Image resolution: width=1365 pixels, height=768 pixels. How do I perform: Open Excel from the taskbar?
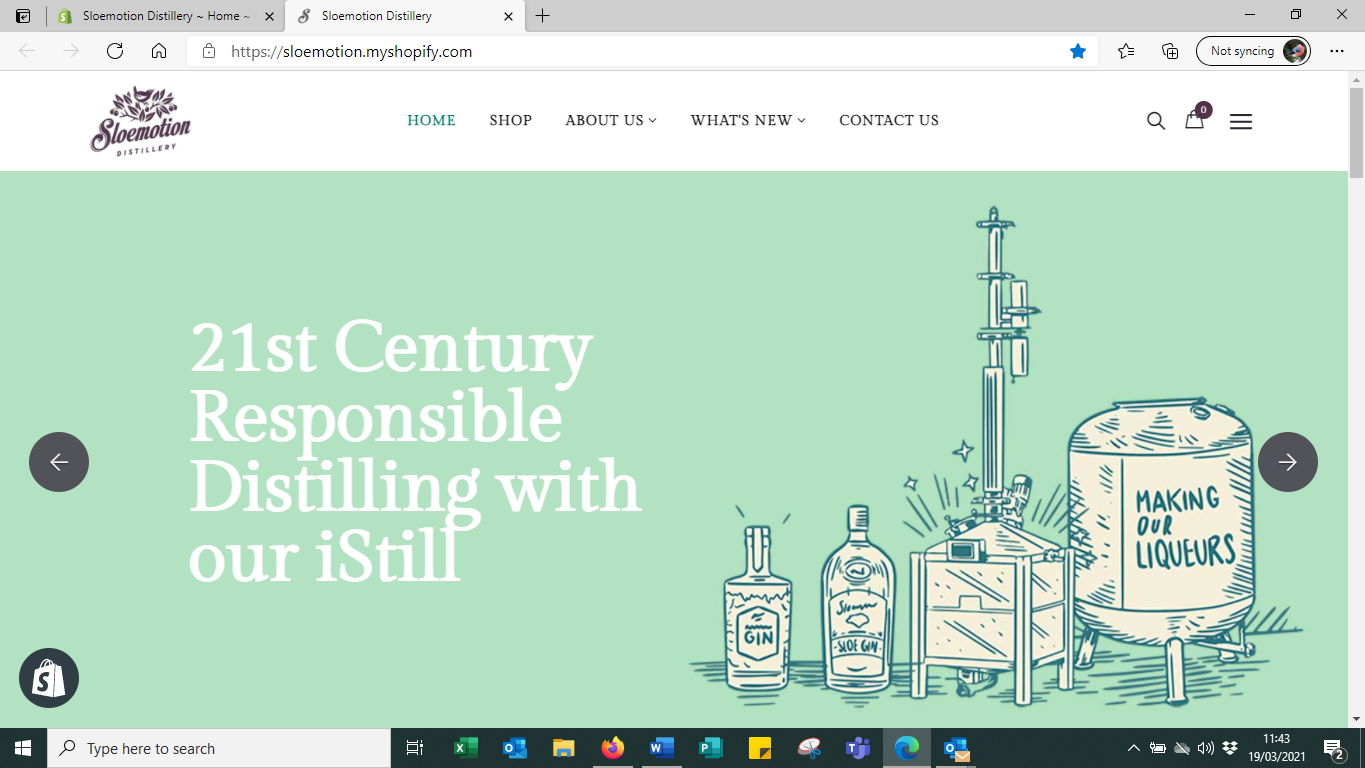[x=466, y=748]
